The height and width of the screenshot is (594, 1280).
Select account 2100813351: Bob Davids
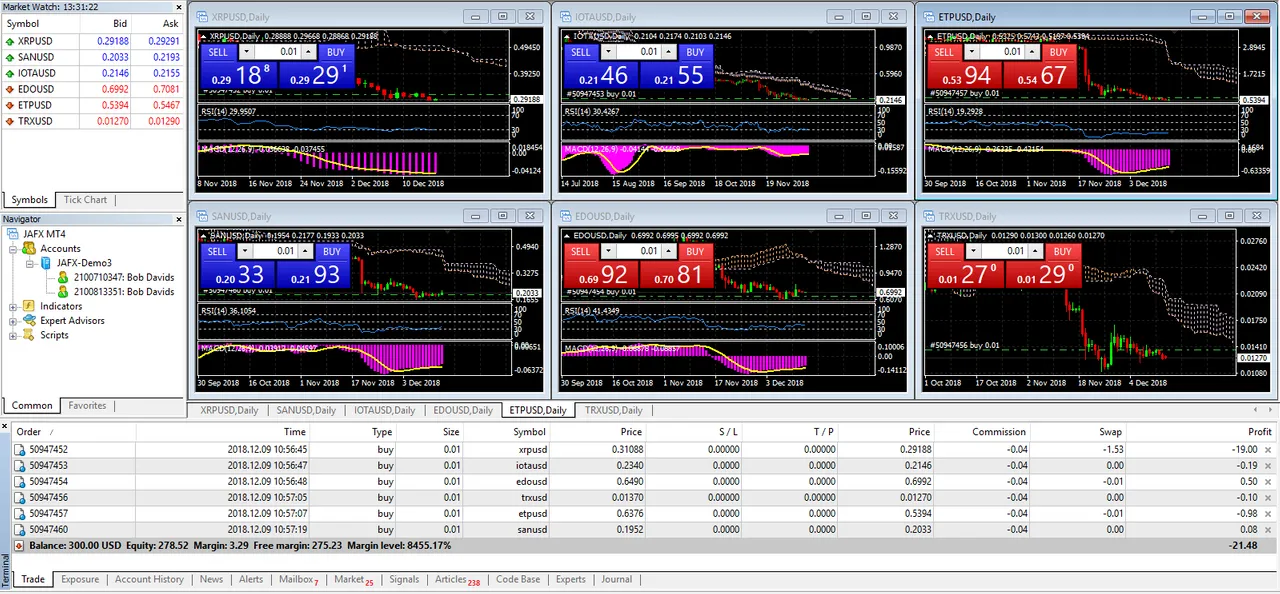coord(123,292)
